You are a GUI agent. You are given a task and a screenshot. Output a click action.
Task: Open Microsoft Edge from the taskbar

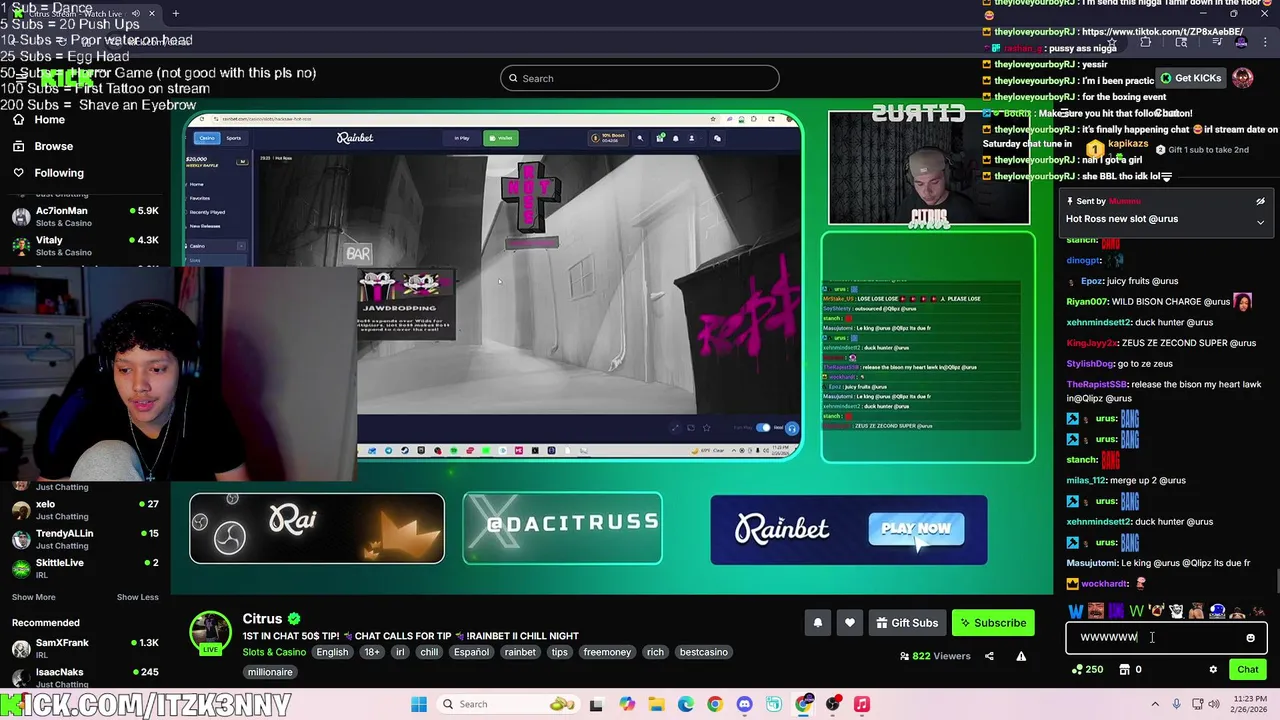pos(686,704)
